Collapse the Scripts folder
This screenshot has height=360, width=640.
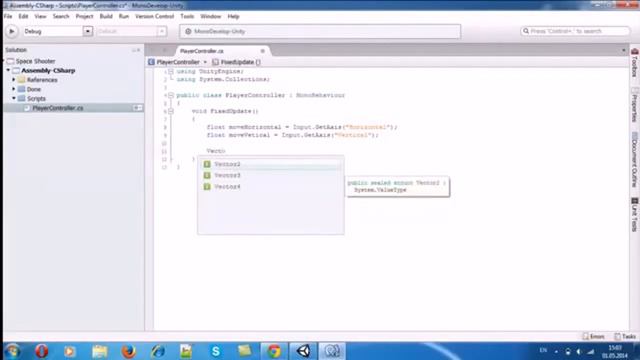(x=14, y=98)
